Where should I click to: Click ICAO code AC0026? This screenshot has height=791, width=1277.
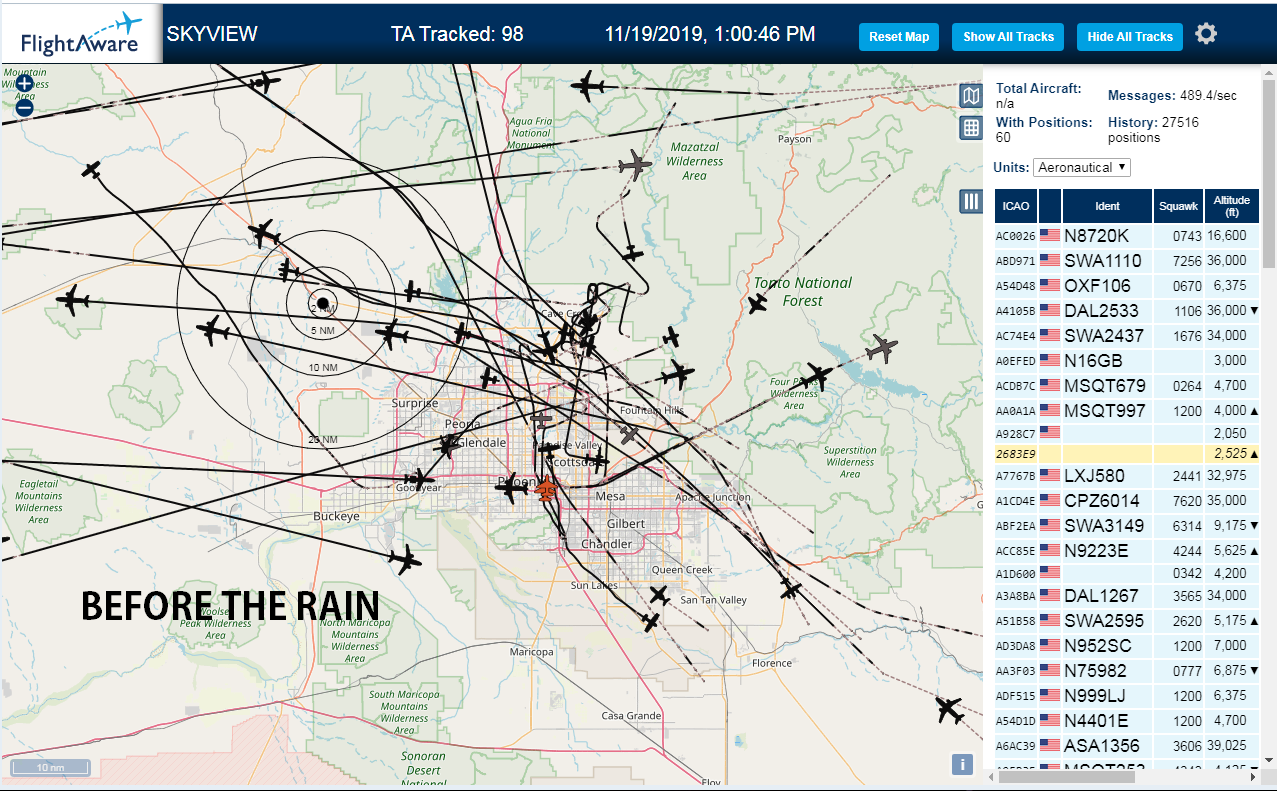click(1016, 237)
